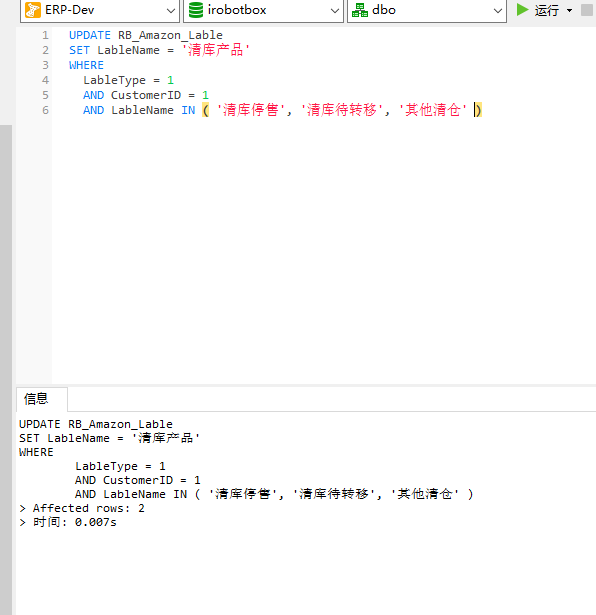Expand the ERP-Dev connection dropdown arrow
596x615 pixels.
click(x=171, y=11)
